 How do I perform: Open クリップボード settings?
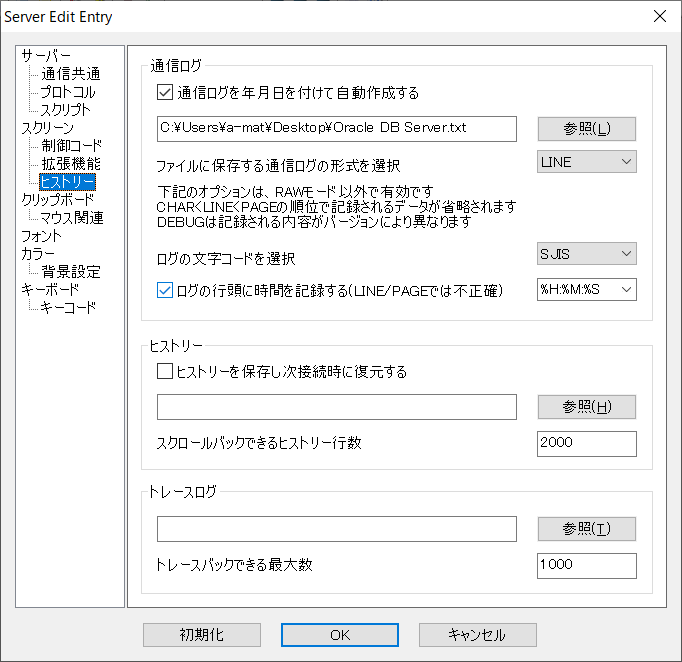(57, 200)
